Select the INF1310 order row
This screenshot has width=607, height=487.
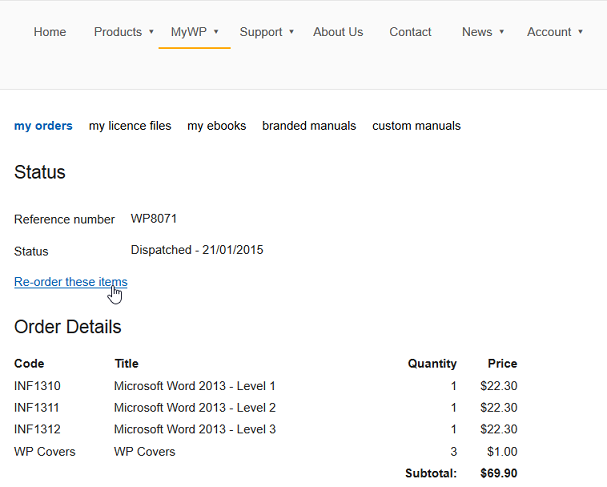click(x=266, y=386)
